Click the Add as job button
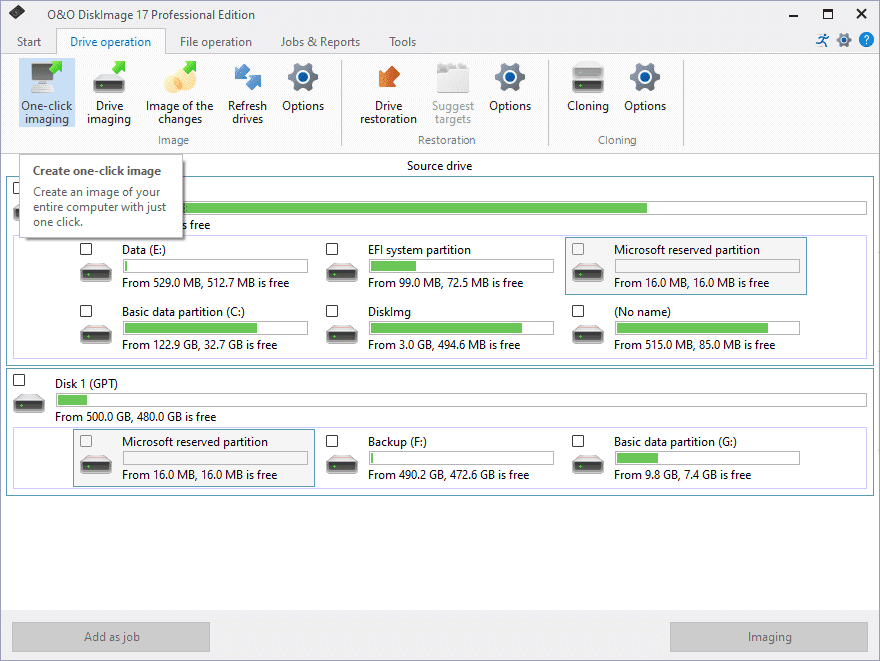This screenshot has width=880, height=661. pyautogui.click(x=111, y=637)
